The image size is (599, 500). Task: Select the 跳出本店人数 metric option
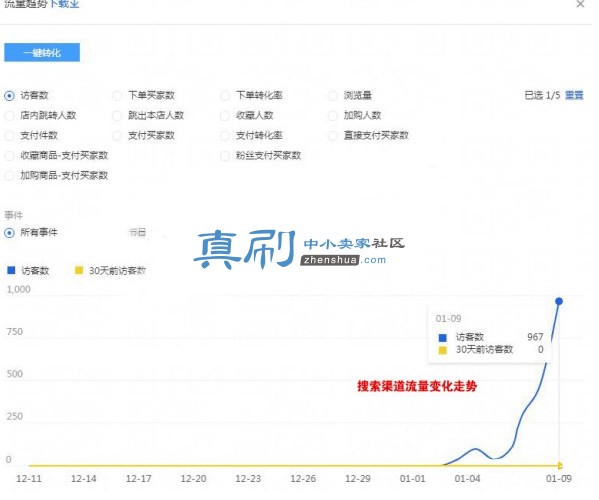pyautogui.click(x=117, y=115)
